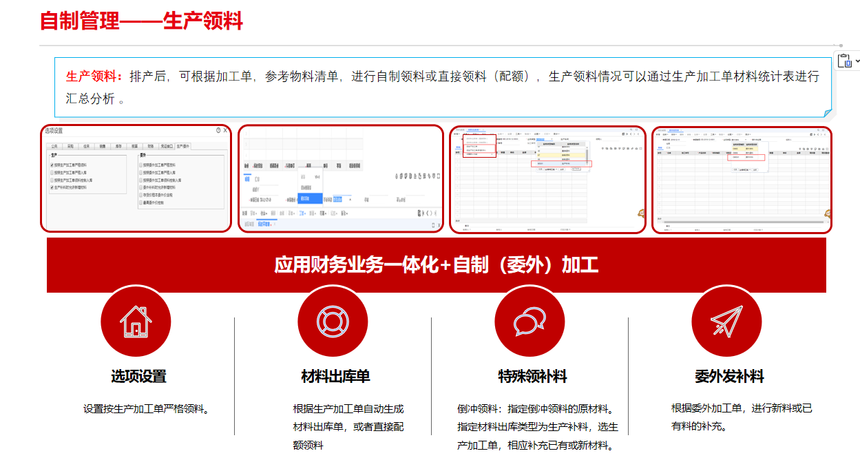Click the text 倒冲领料:指定倒冲领料的原材料。
This screenshot has height=460, width=860.
click(535, 409)
